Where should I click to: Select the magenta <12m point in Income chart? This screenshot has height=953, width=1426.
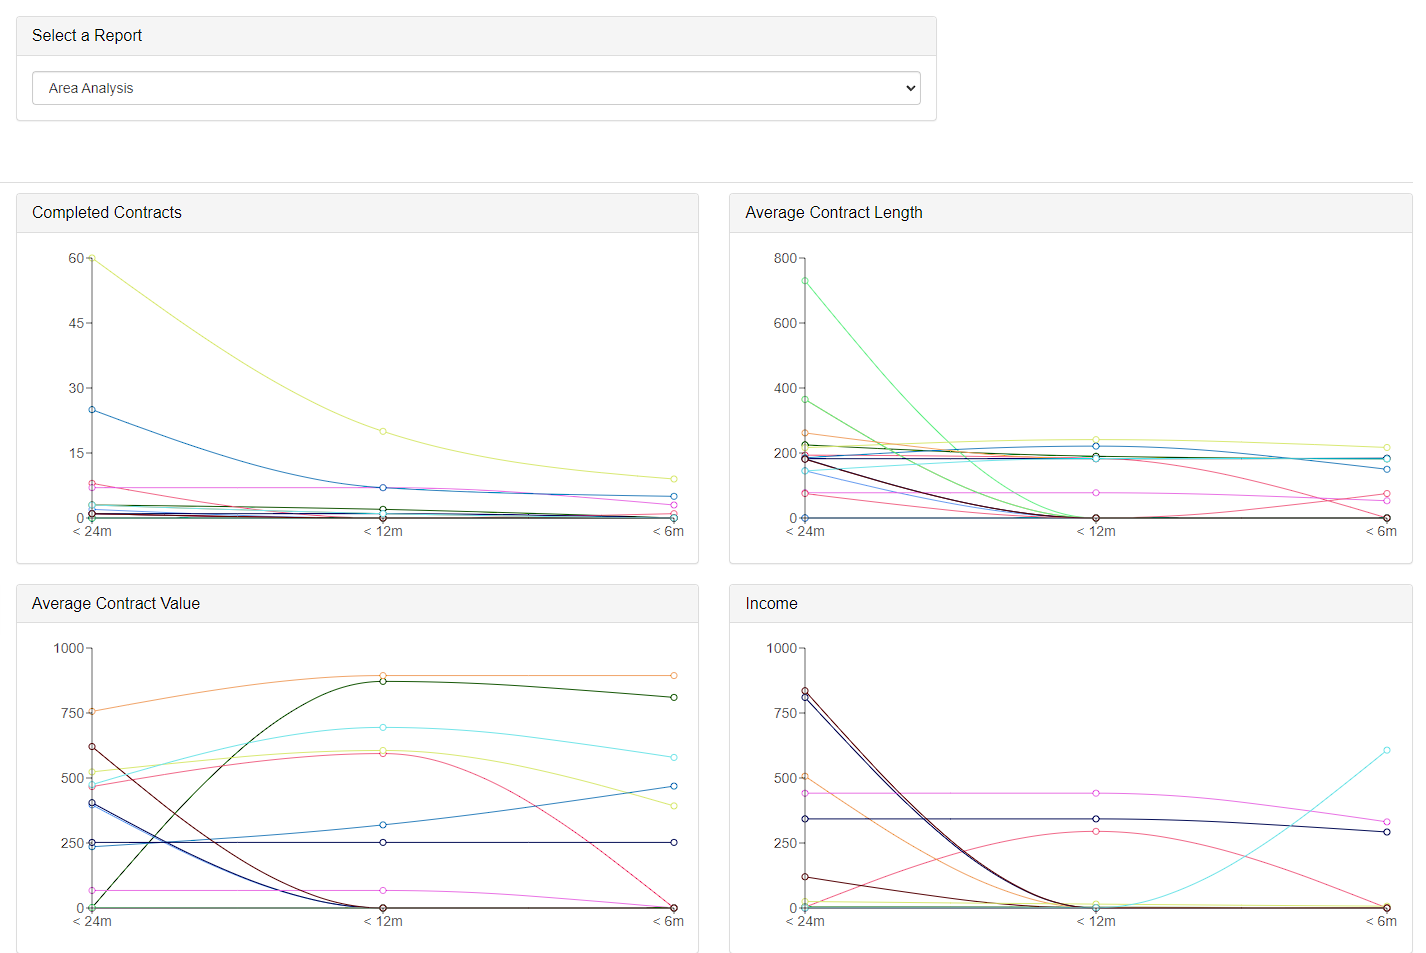coord(1096,793)
